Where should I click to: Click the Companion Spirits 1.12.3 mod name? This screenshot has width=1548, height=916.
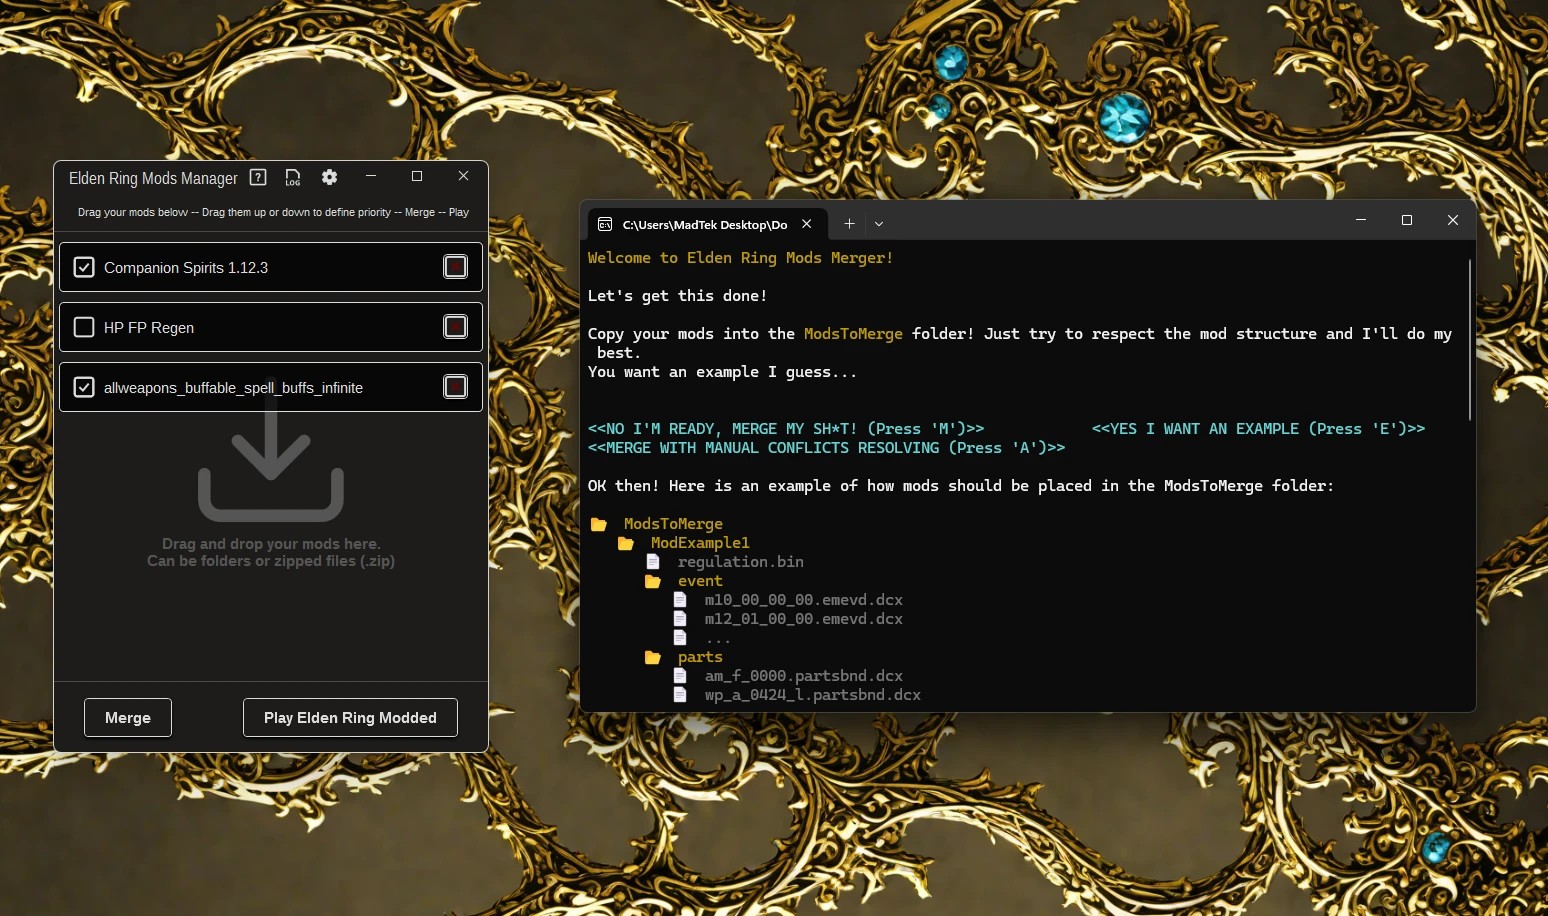[x=186, y=268]
